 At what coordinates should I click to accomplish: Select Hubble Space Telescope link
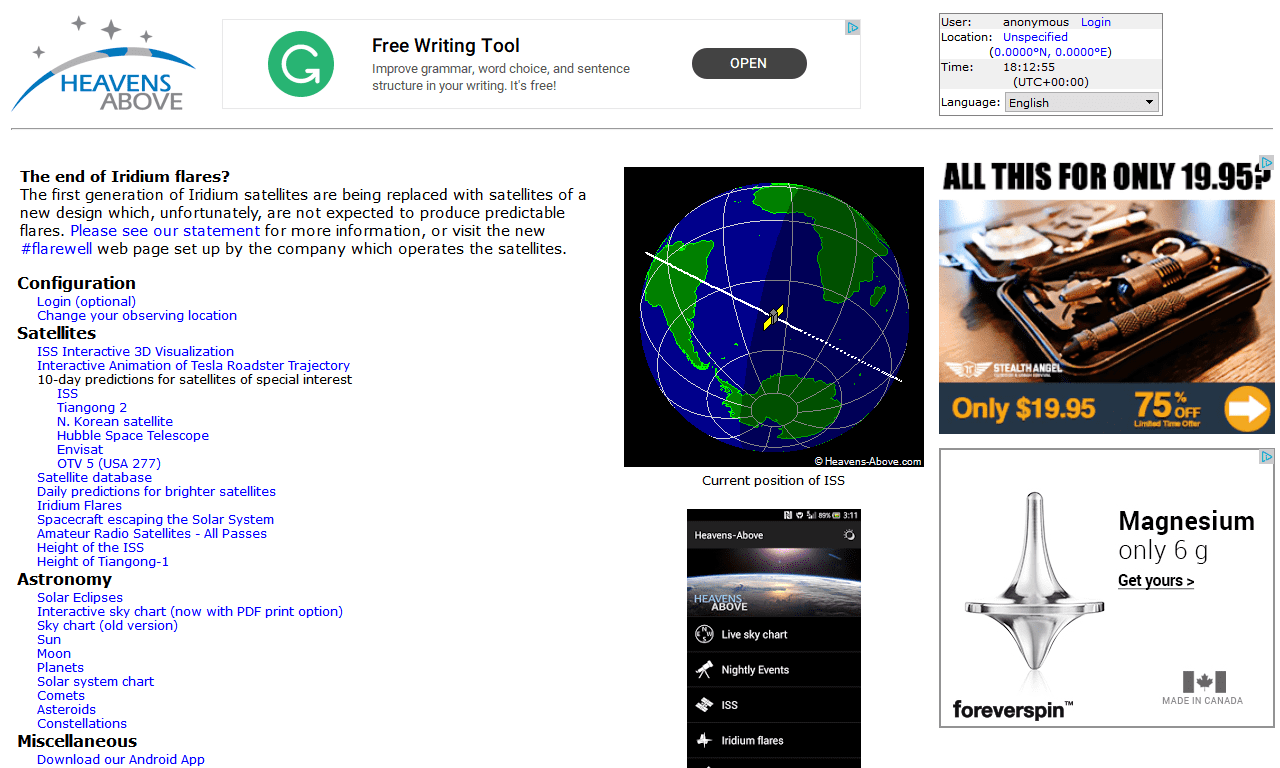tap(133, 435)
